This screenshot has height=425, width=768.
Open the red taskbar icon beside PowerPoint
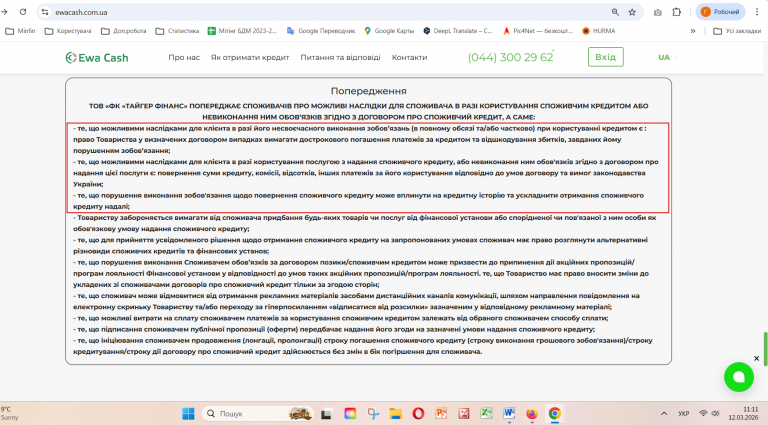[464, 414]
